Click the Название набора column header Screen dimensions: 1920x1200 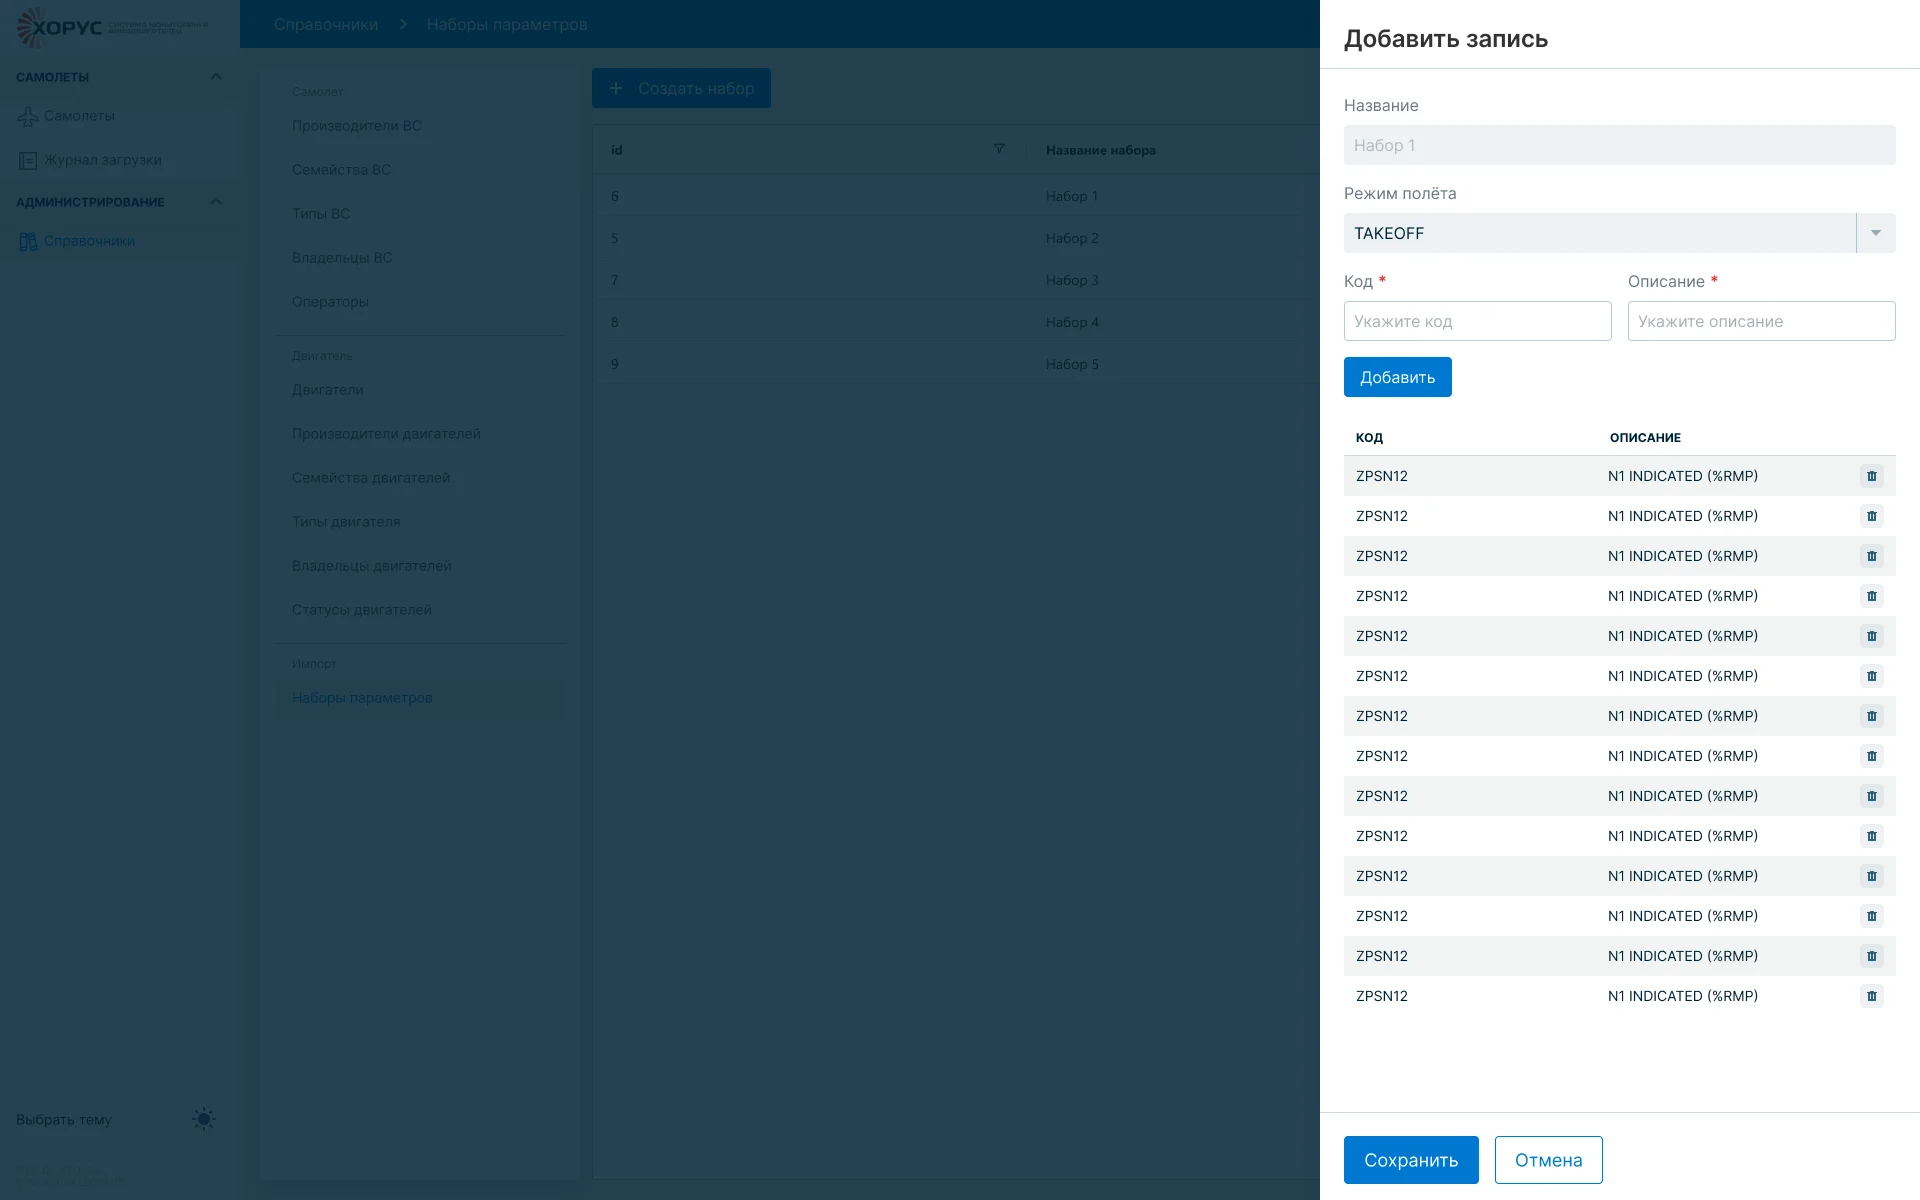(1101, 150)
